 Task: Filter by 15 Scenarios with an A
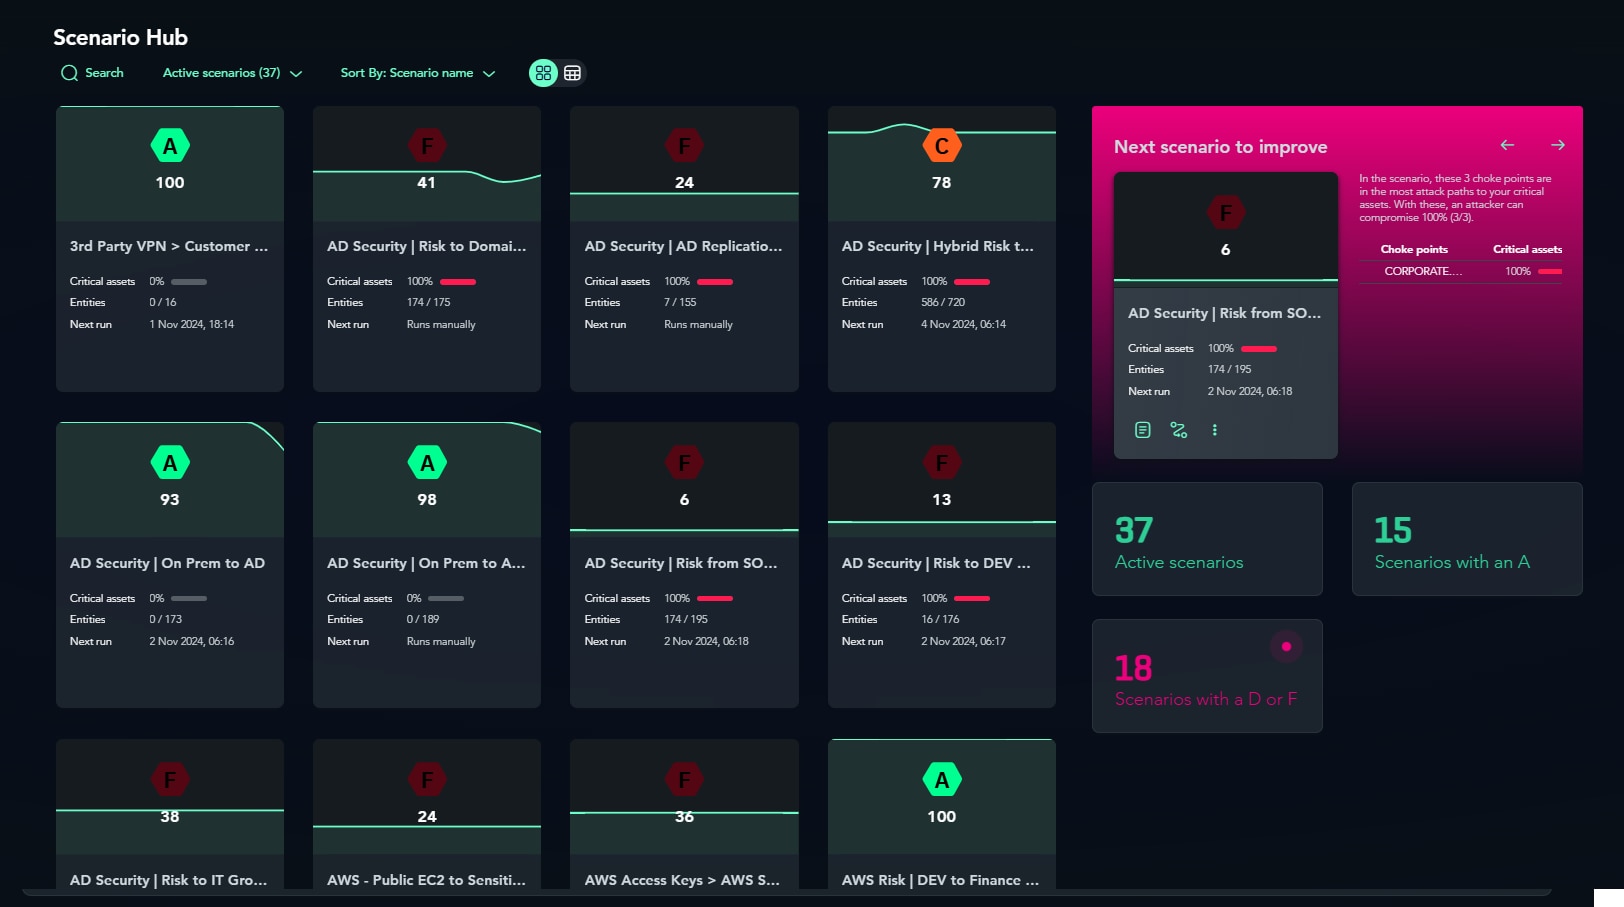(1466, 539)
